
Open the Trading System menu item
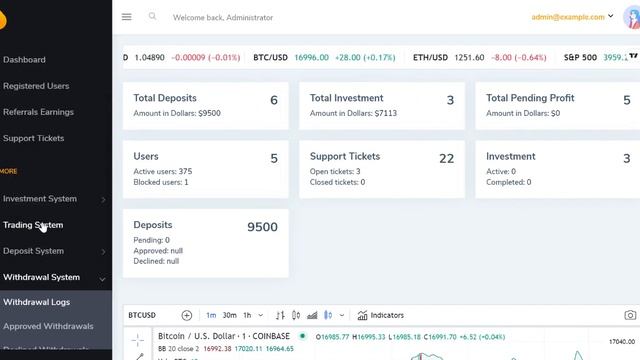[33, 225]
